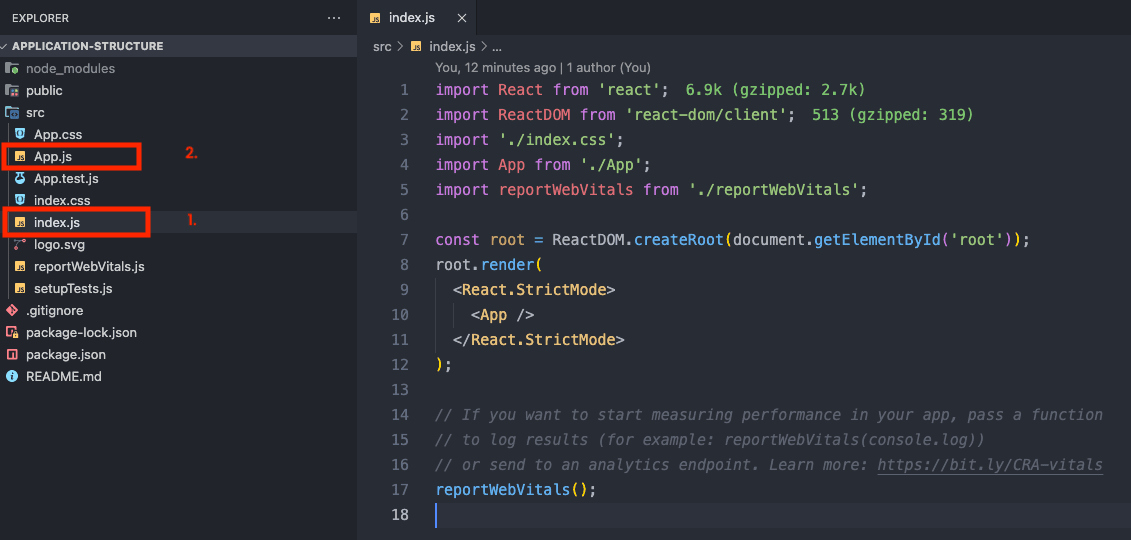The image size is (1131, 540).
Task: Open the .gitignore file
Action: coord(55,311)
